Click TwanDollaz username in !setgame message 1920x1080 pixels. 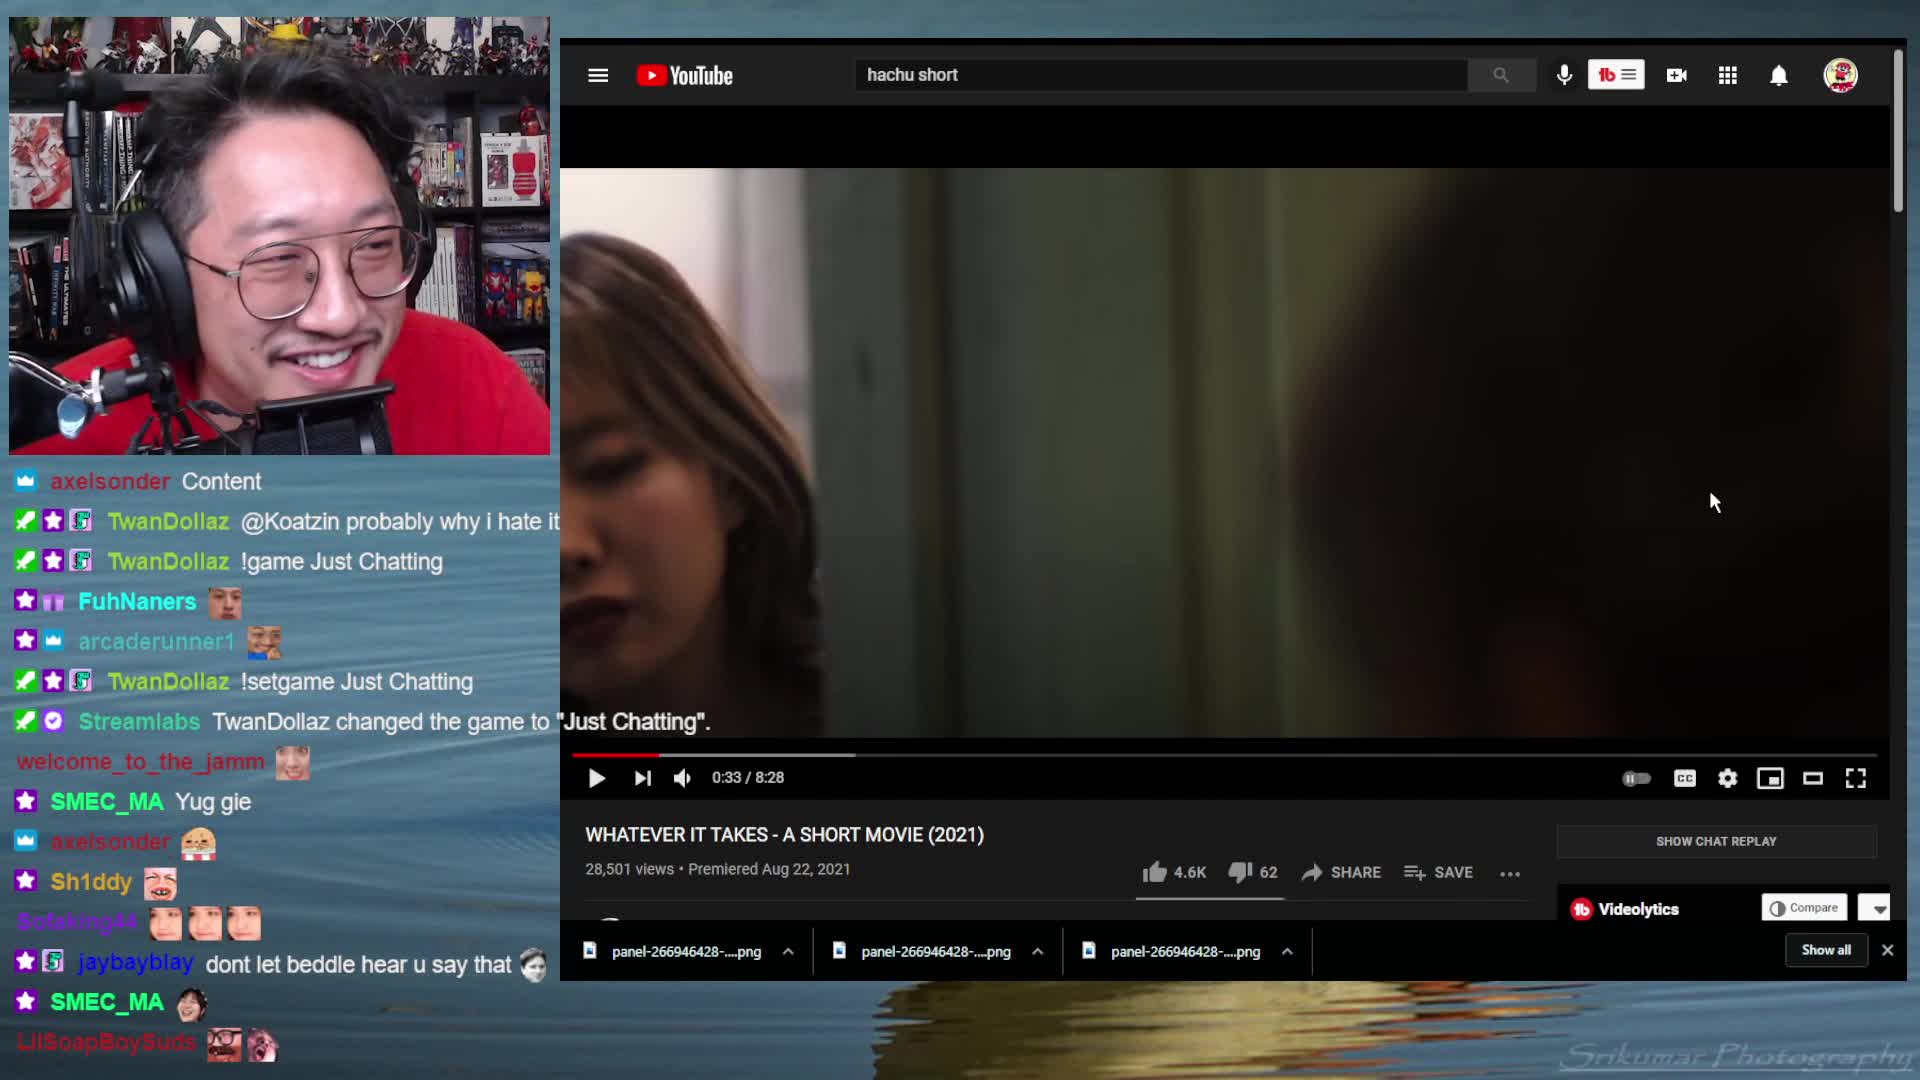pyautogui.click(x=168, y=682)
